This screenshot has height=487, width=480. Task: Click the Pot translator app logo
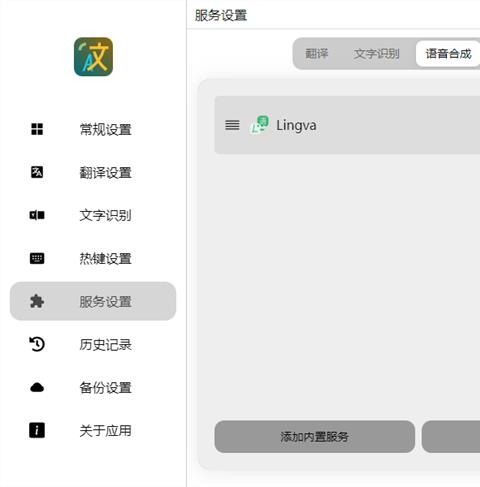click(x=93, y=57)
